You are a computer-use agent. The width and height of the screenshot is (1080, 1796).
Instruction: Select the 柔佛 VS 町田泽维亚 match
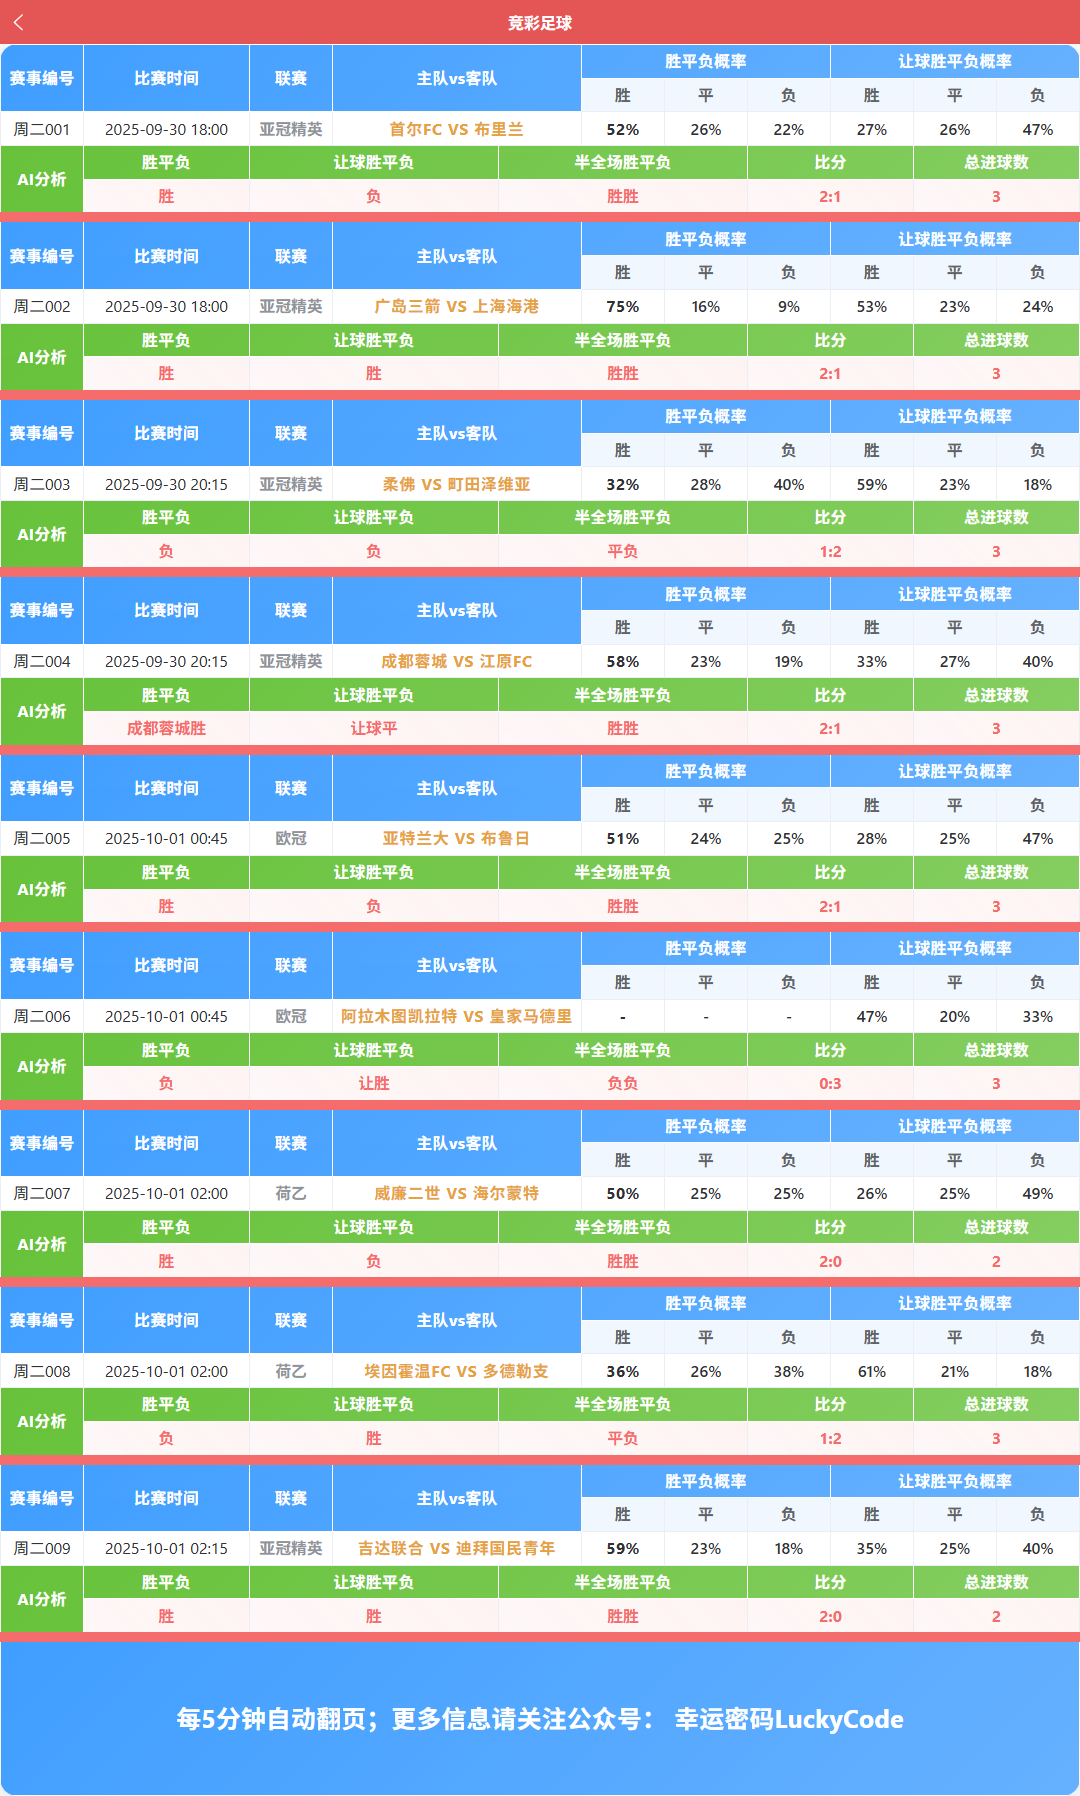(456, 484)
